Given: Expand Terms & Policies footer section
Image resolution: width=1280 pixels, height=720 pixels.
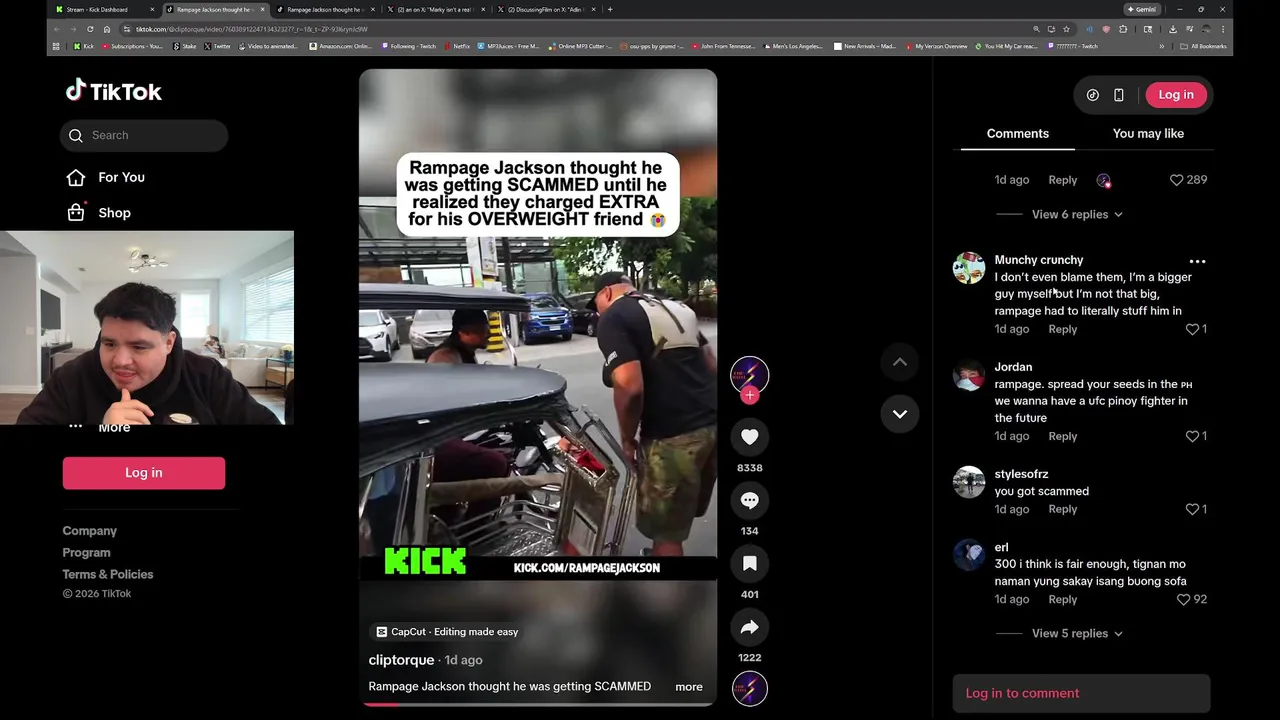Looking at the screenshot, I should 108,574.
